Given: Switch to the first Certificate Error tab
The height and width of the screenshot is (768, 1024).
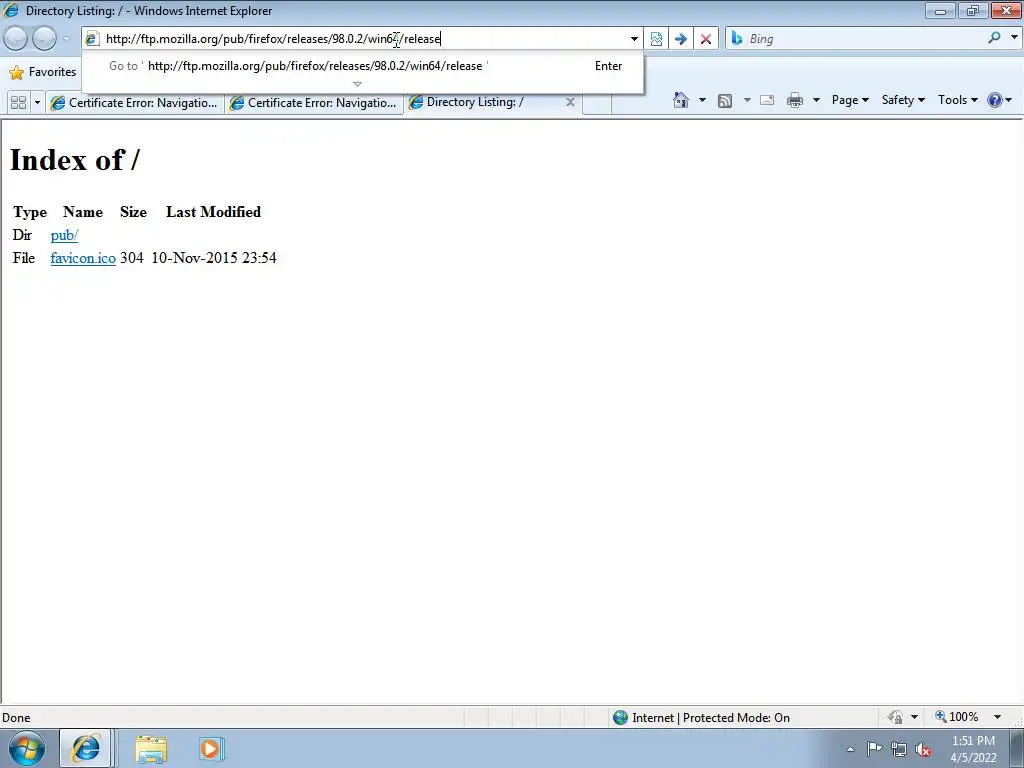Looking at the screenshot, I should click(x=135, y=103).
